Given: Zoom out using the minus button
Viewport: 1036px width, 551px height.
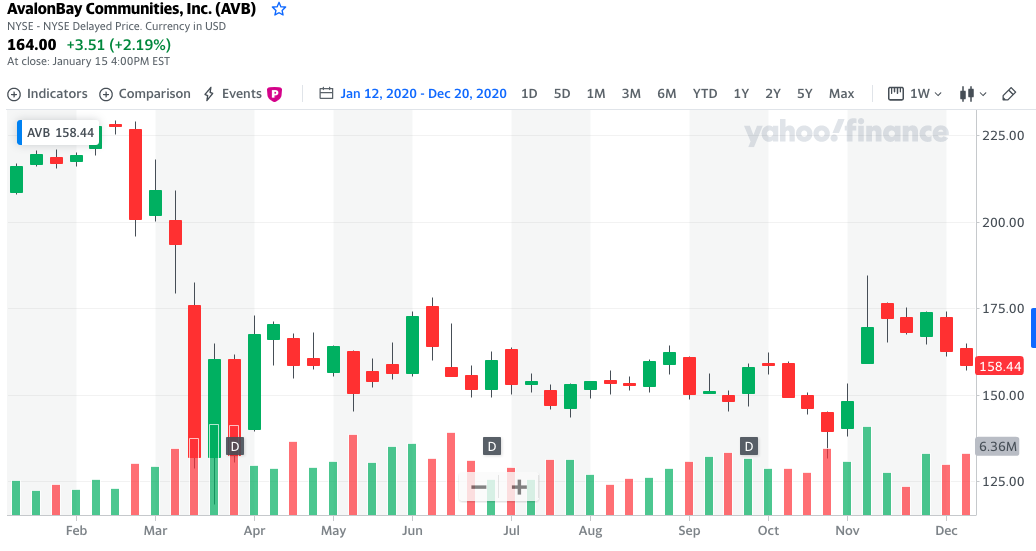Looking at the screenshot, I should (479, 488).
